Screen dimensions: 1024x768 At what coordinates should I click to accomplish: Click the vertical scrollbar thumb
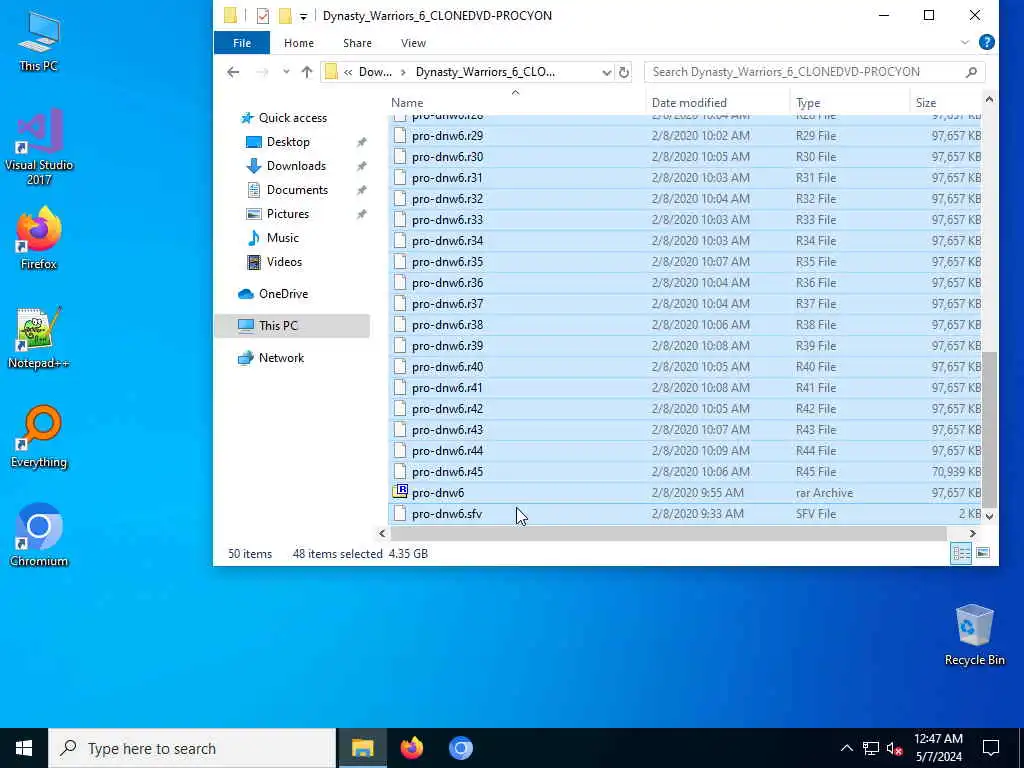989,429
